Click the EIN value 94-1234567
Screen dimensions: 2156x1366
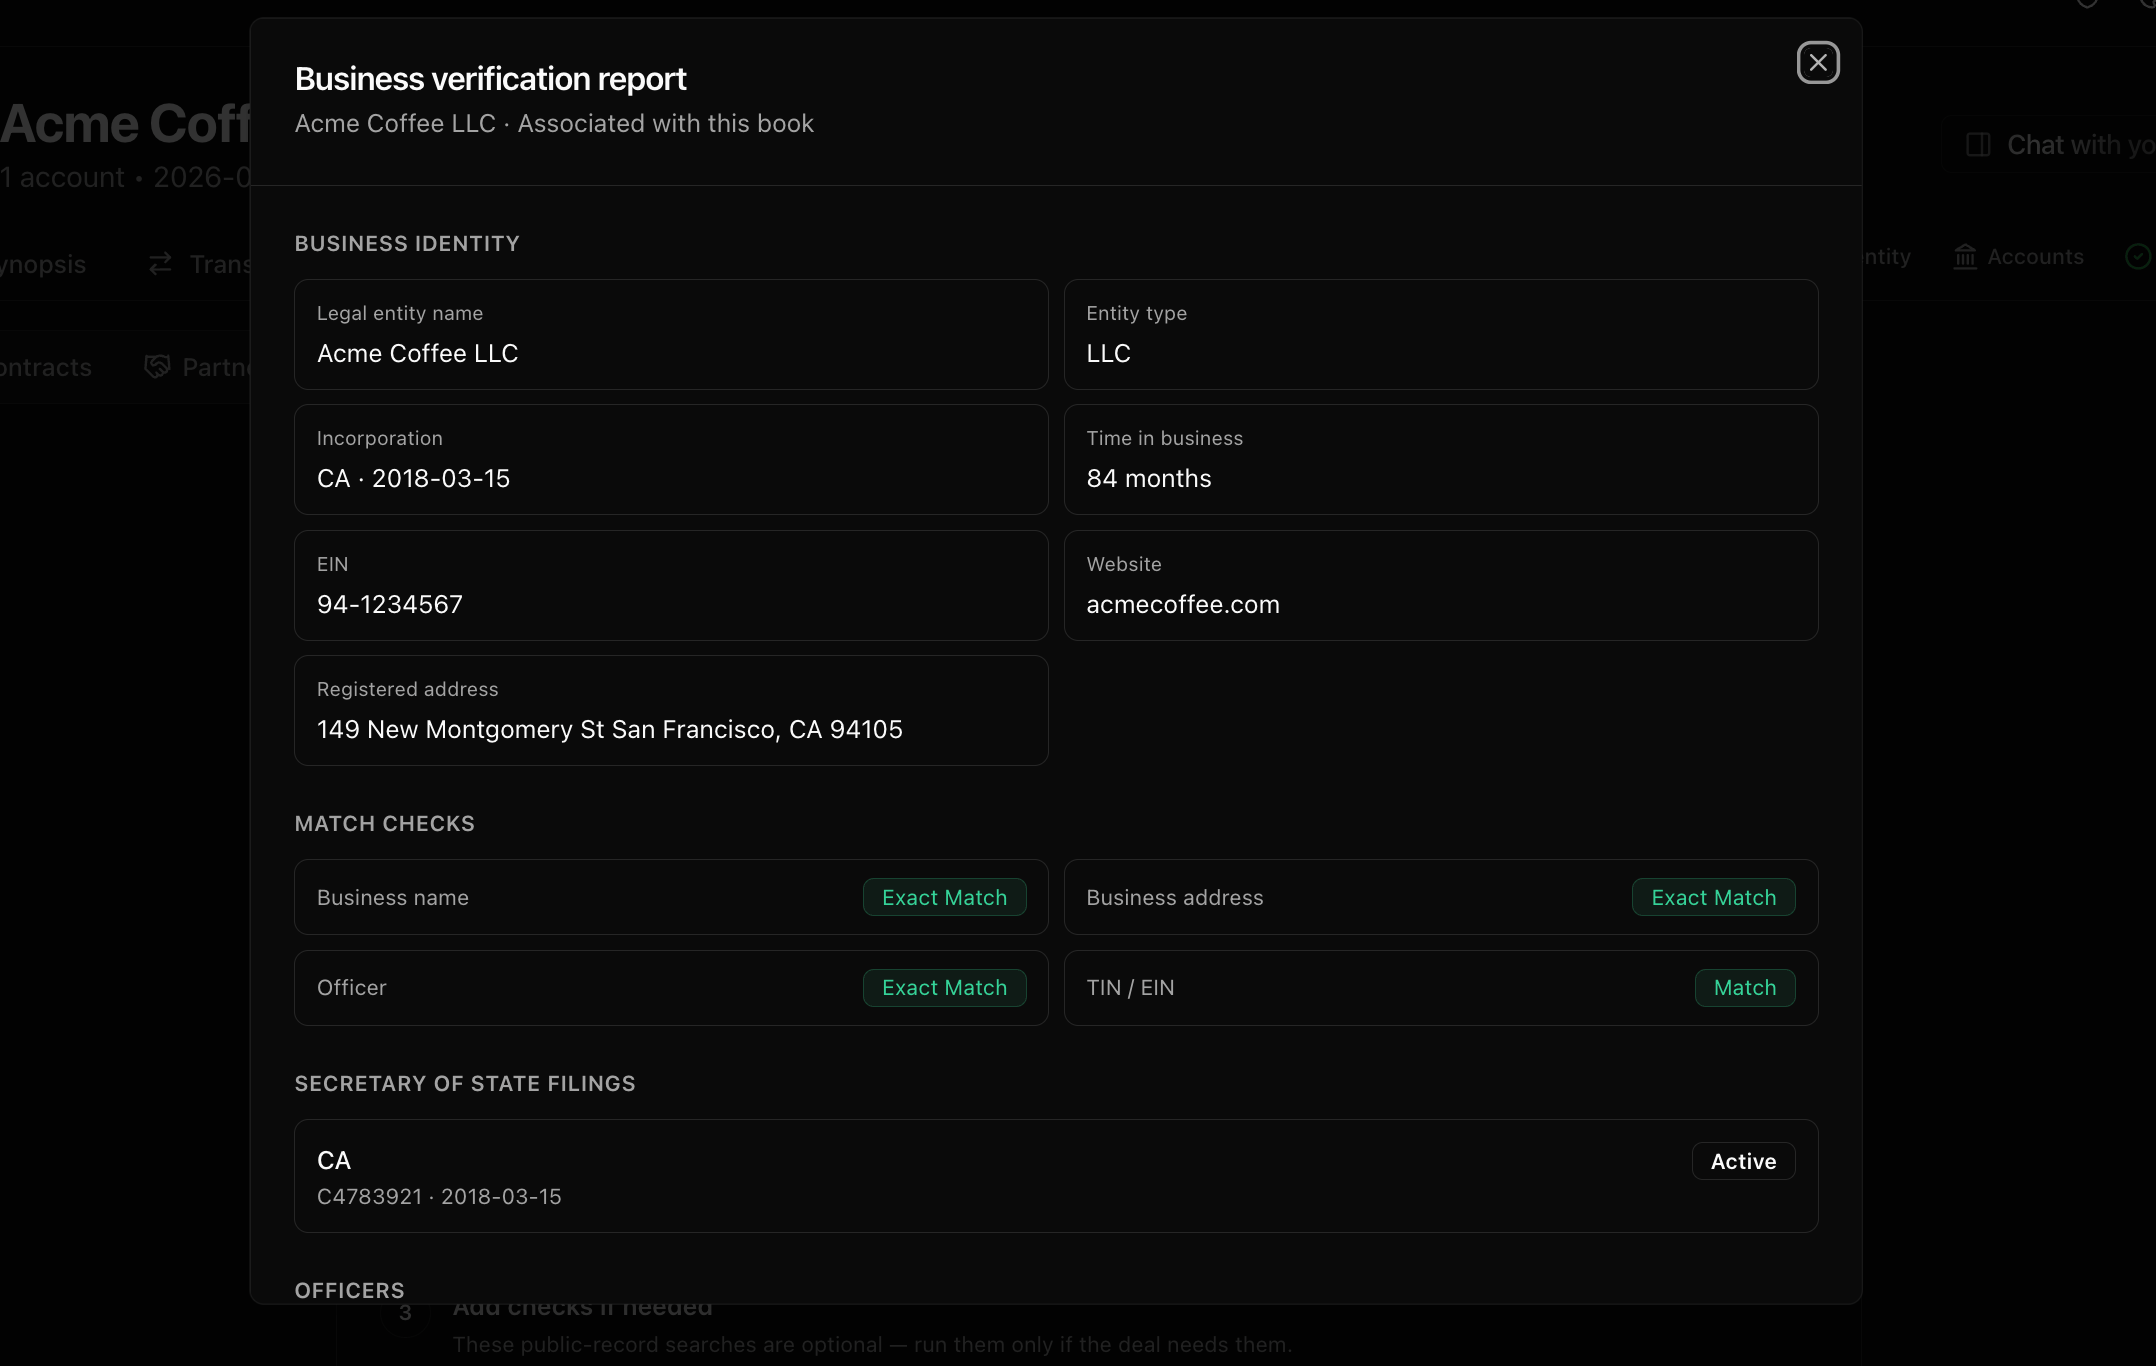pos(390,605)
